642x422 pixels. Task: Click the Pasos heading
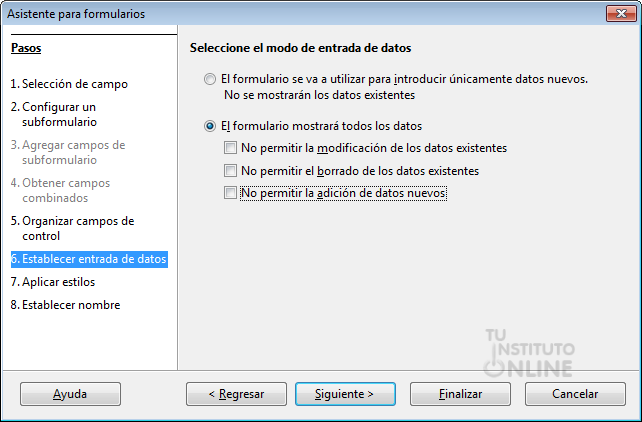pos(26,48)
